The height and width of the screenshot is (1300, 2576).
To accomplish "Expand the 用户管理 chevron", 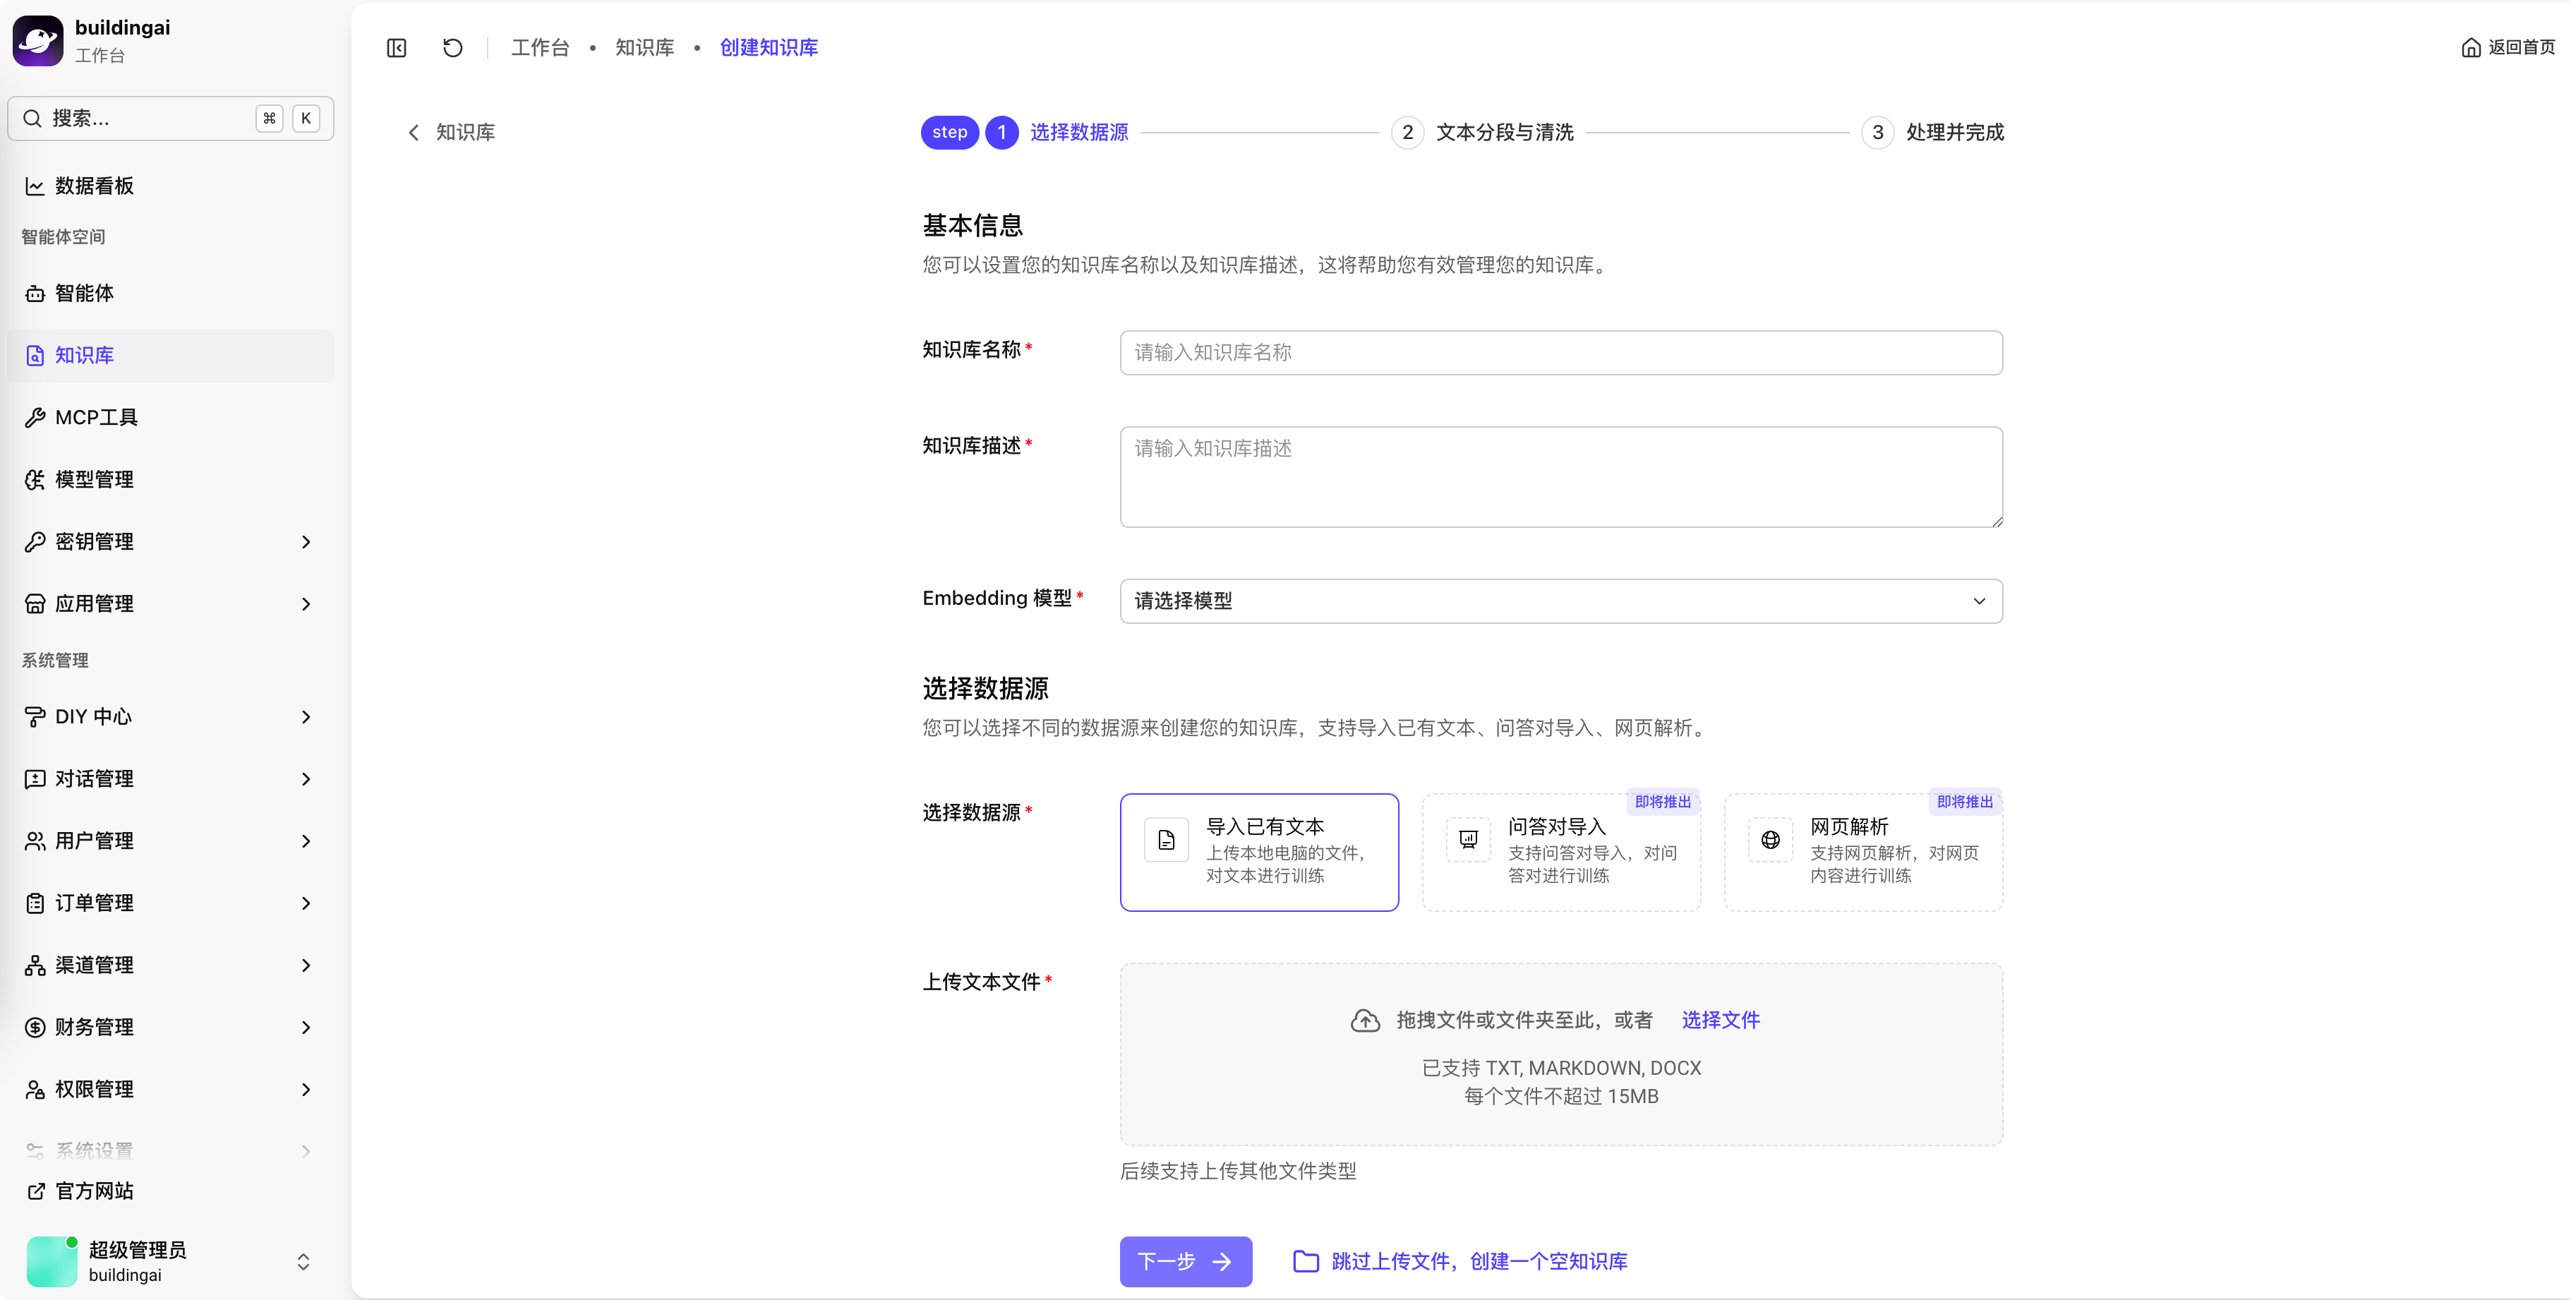I will coord(306,841).
